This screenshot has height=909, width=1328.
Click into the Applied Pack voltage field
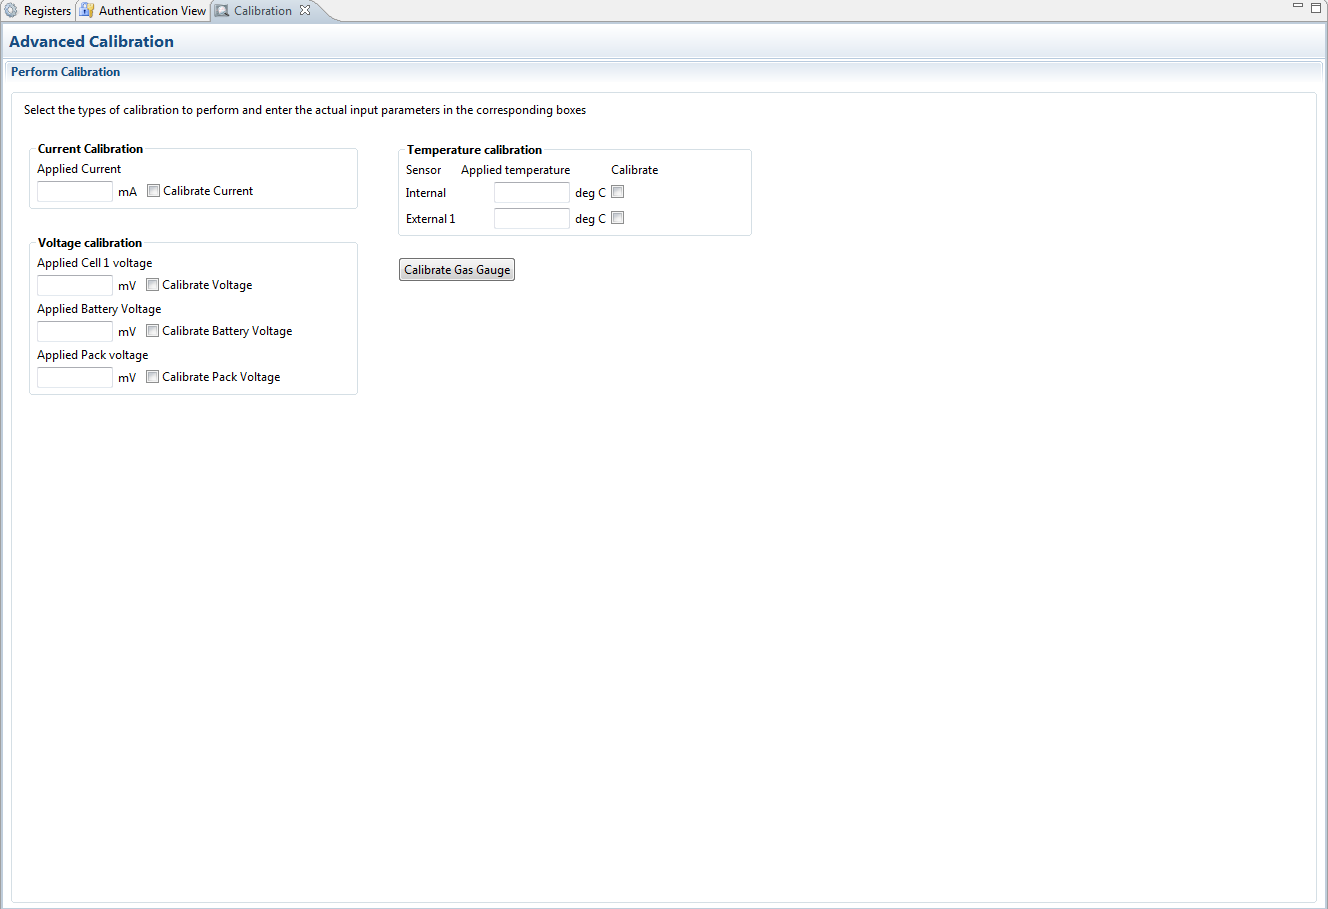click(75, 378)
